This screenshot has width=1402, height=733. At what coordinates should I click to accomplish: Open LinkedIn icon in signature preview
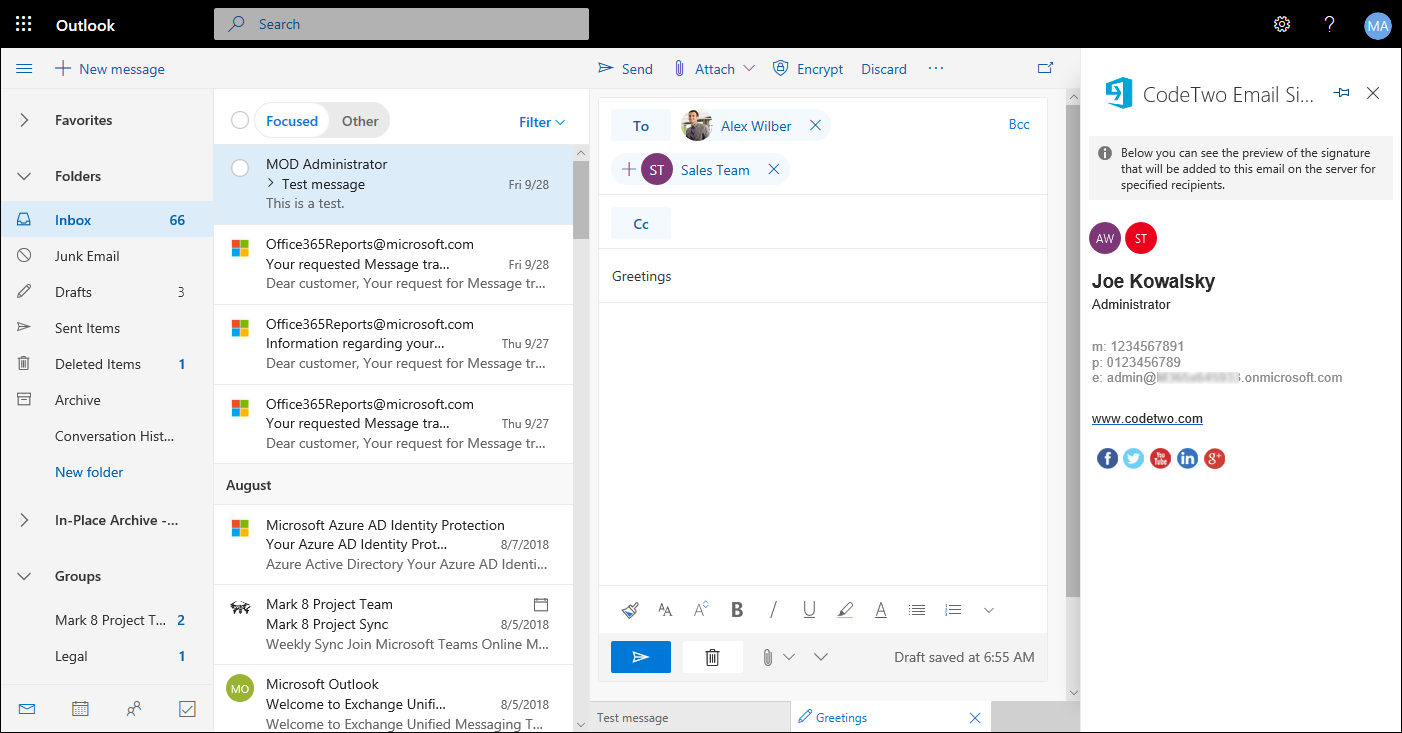(1187, 458)
